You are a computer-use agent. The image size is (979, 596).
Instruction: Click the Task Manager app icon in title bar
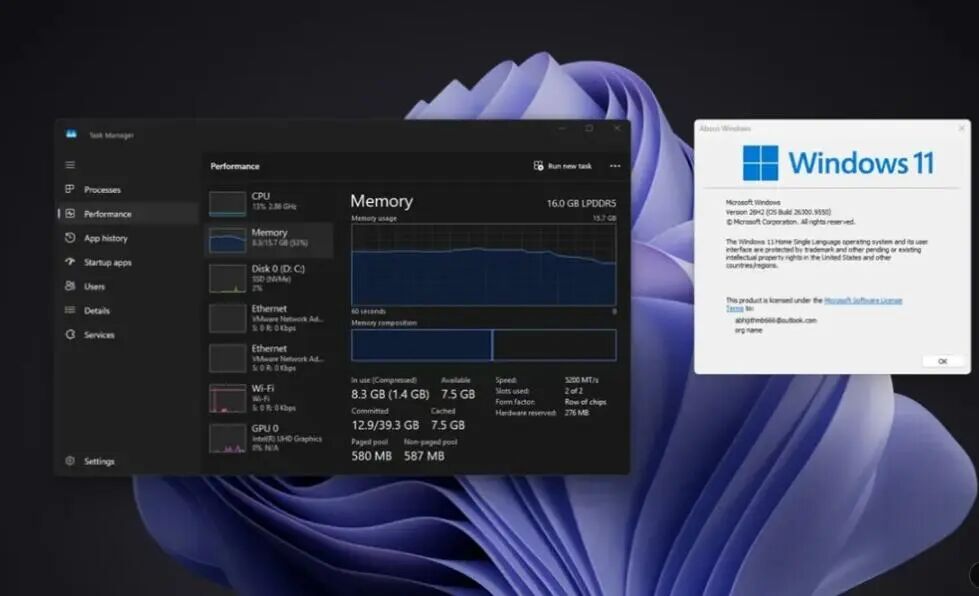click(71, 134)
